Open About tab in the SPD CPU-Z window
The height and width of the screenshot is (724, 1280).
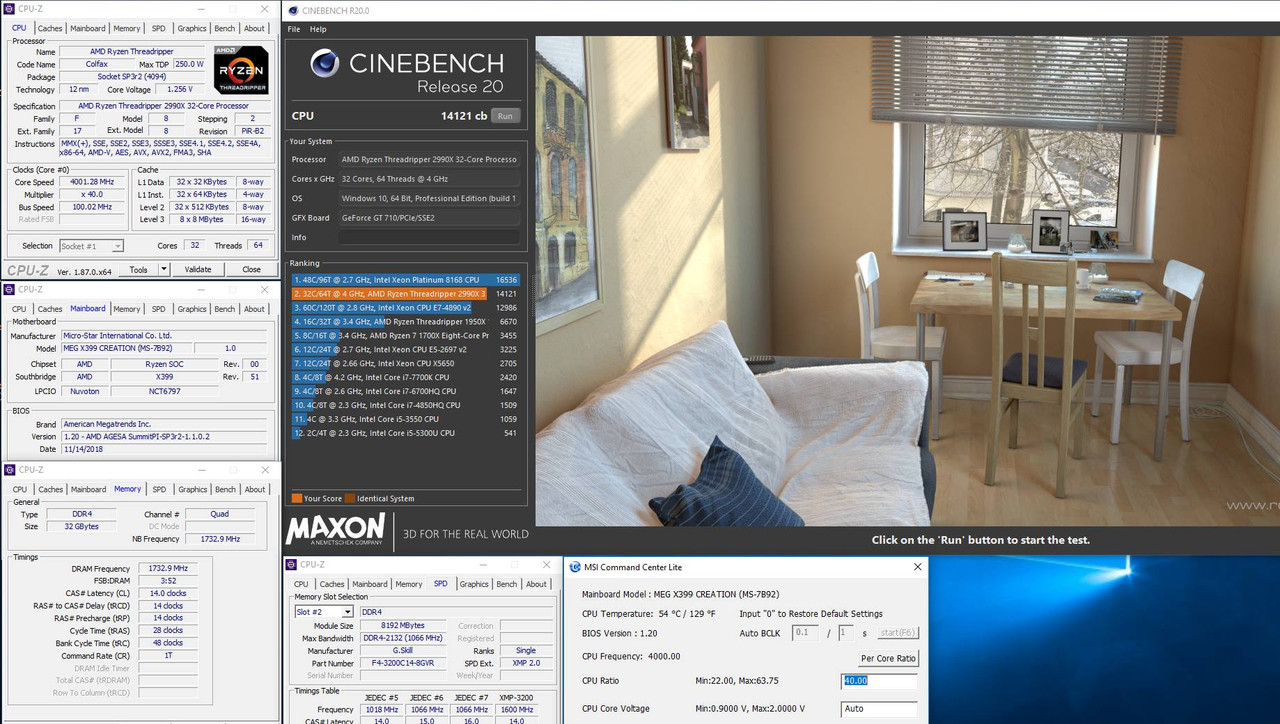click(x=537, y=584)
